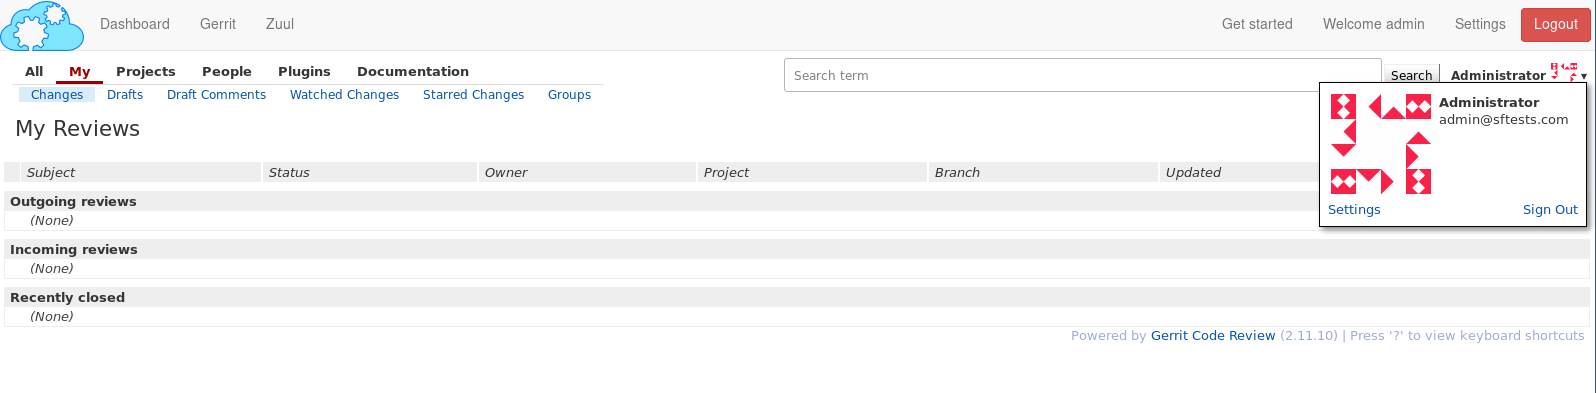
Task: Click the large identicon avatar in popup
Action: [1381, 144]
